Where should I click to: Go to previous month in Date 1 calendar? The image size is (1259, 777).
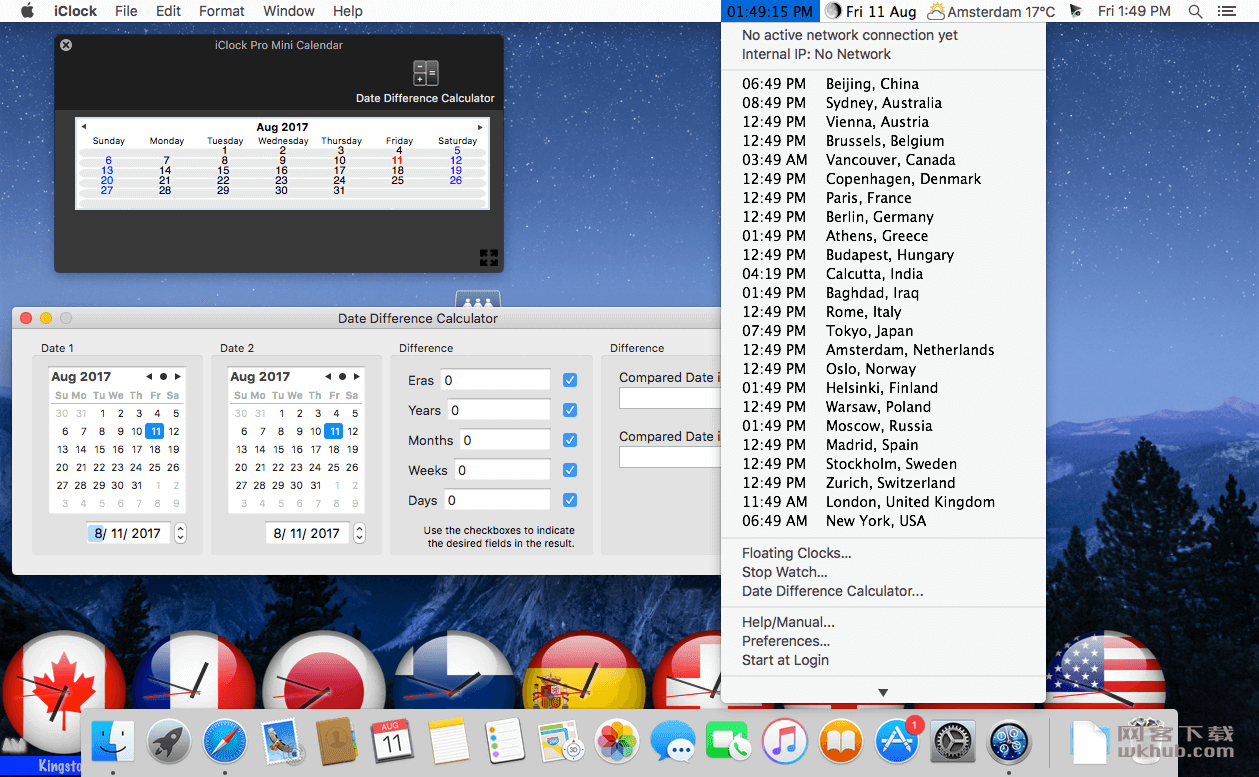(148, 377)
